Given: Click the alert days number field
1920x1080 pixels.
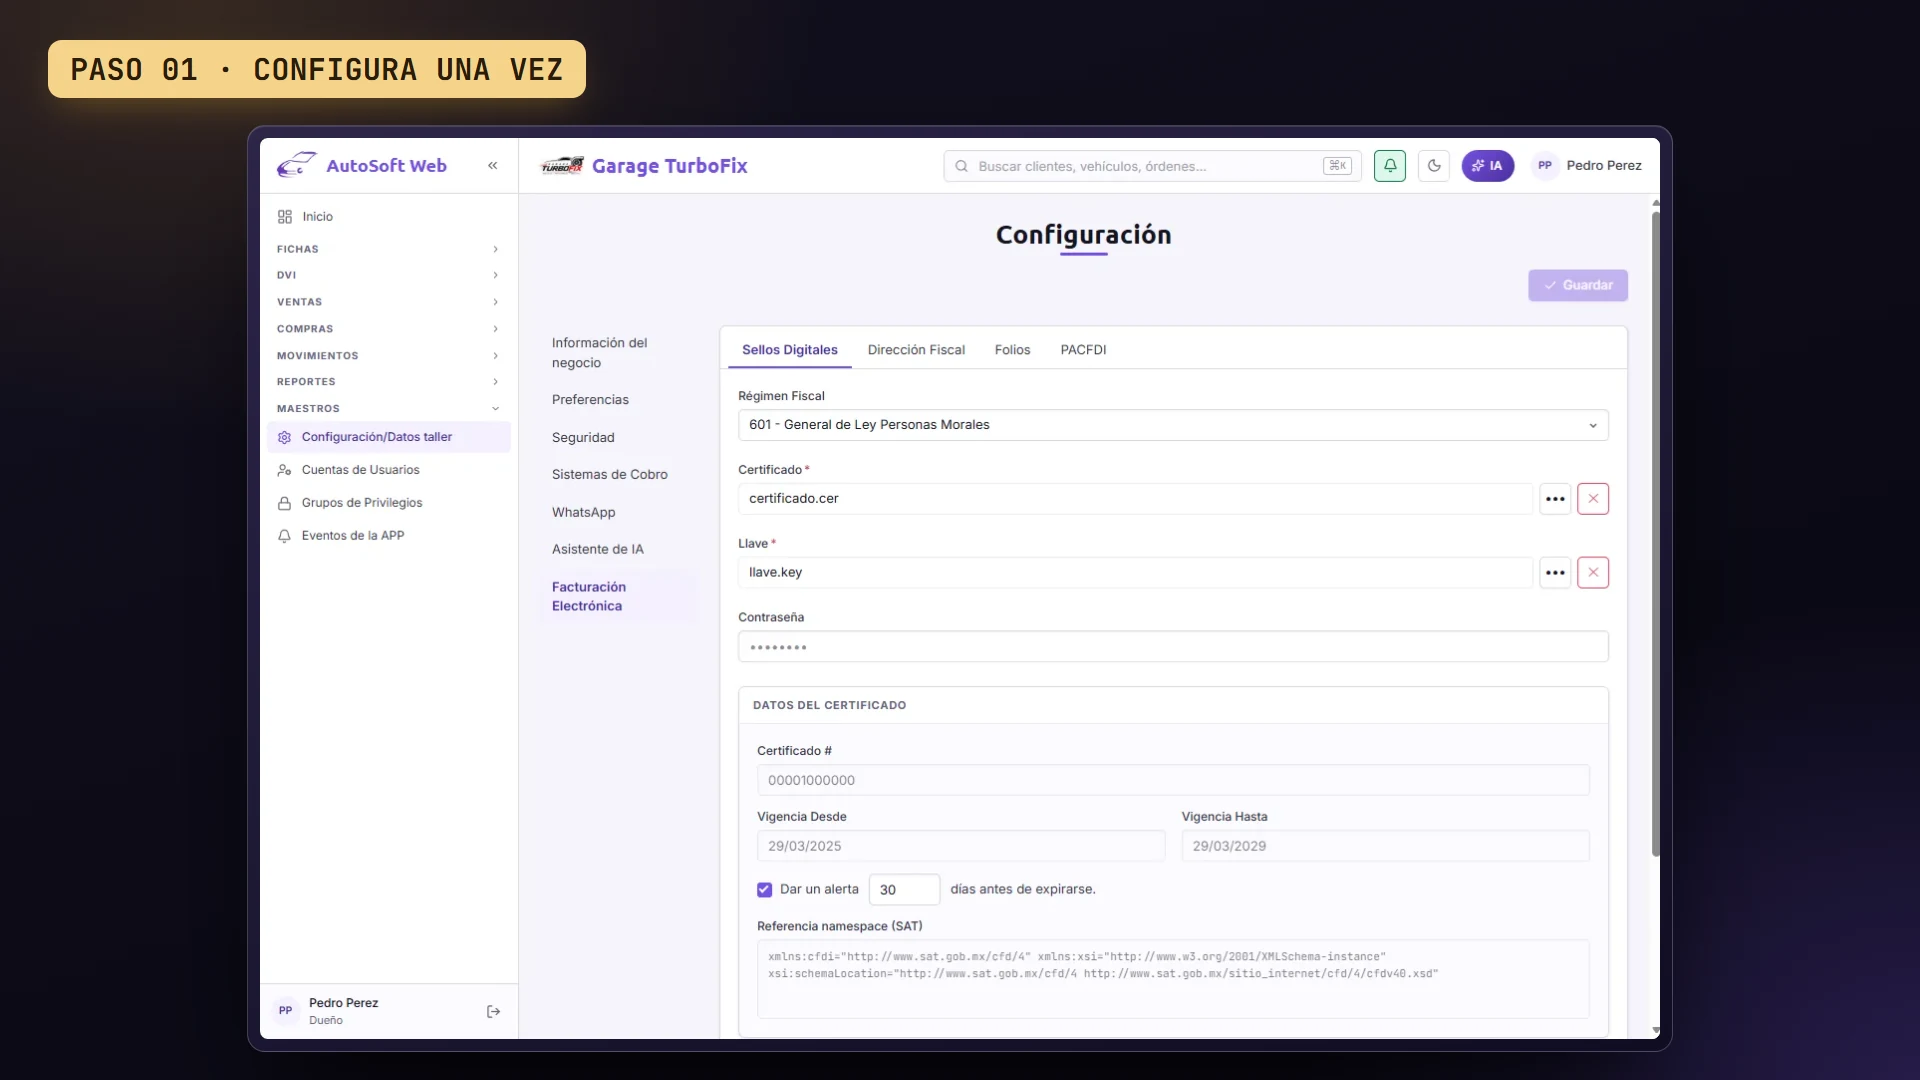Looking at the screenshot, I should point(904,890).
